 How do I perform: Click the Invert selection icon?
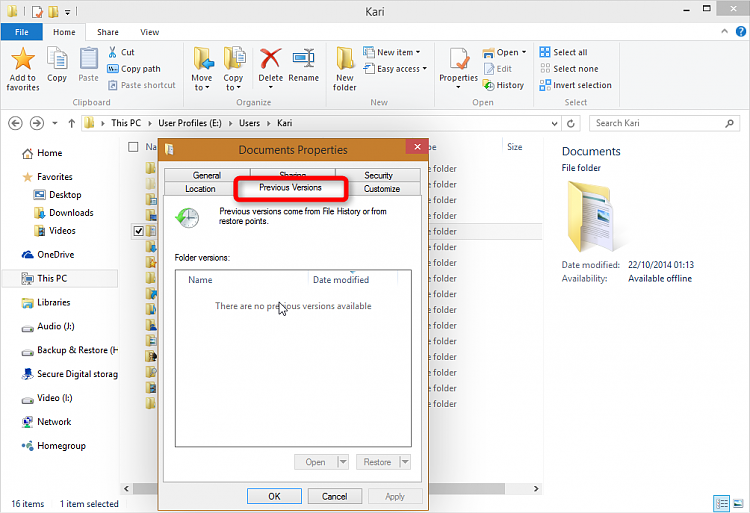coord(545,85)
